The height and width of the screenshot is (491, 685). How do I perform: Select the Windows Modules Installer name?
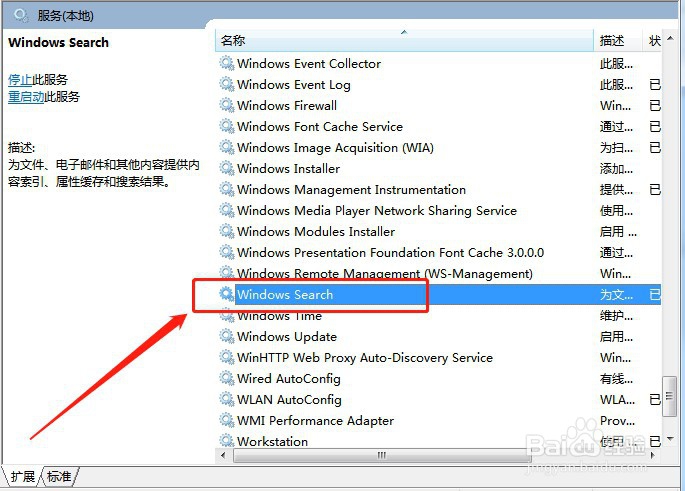(x=316, y=232)
